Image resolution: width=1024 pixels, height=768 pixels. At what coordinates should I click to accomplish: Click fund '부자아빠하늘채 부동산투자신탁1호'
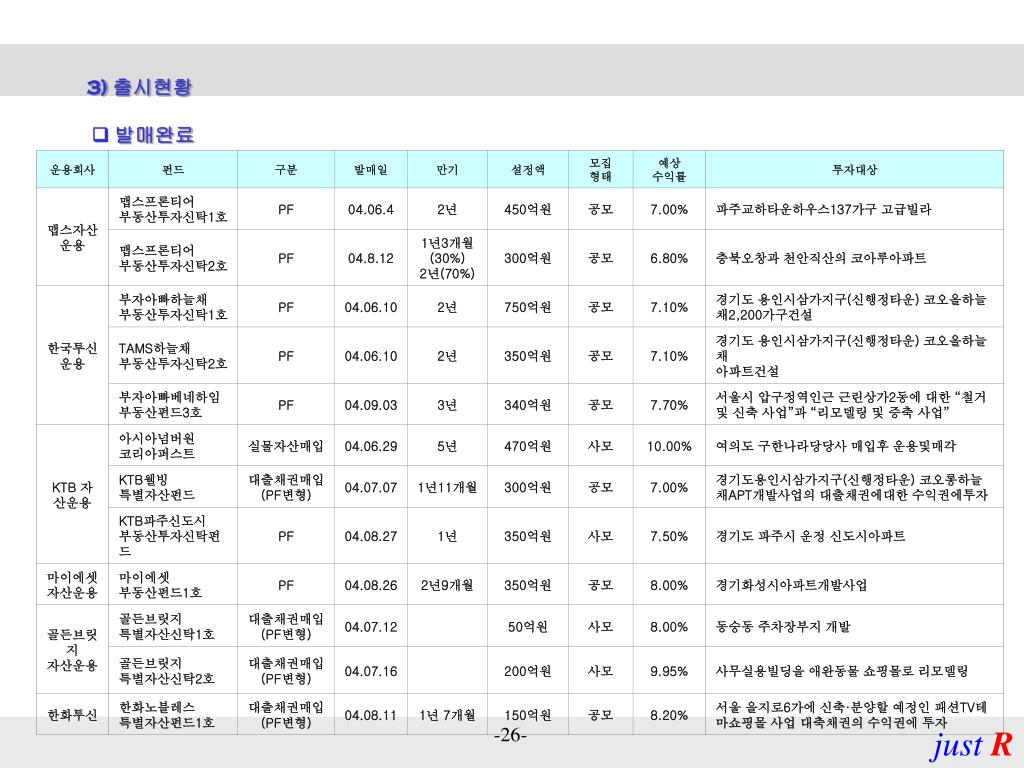point(173,307)
